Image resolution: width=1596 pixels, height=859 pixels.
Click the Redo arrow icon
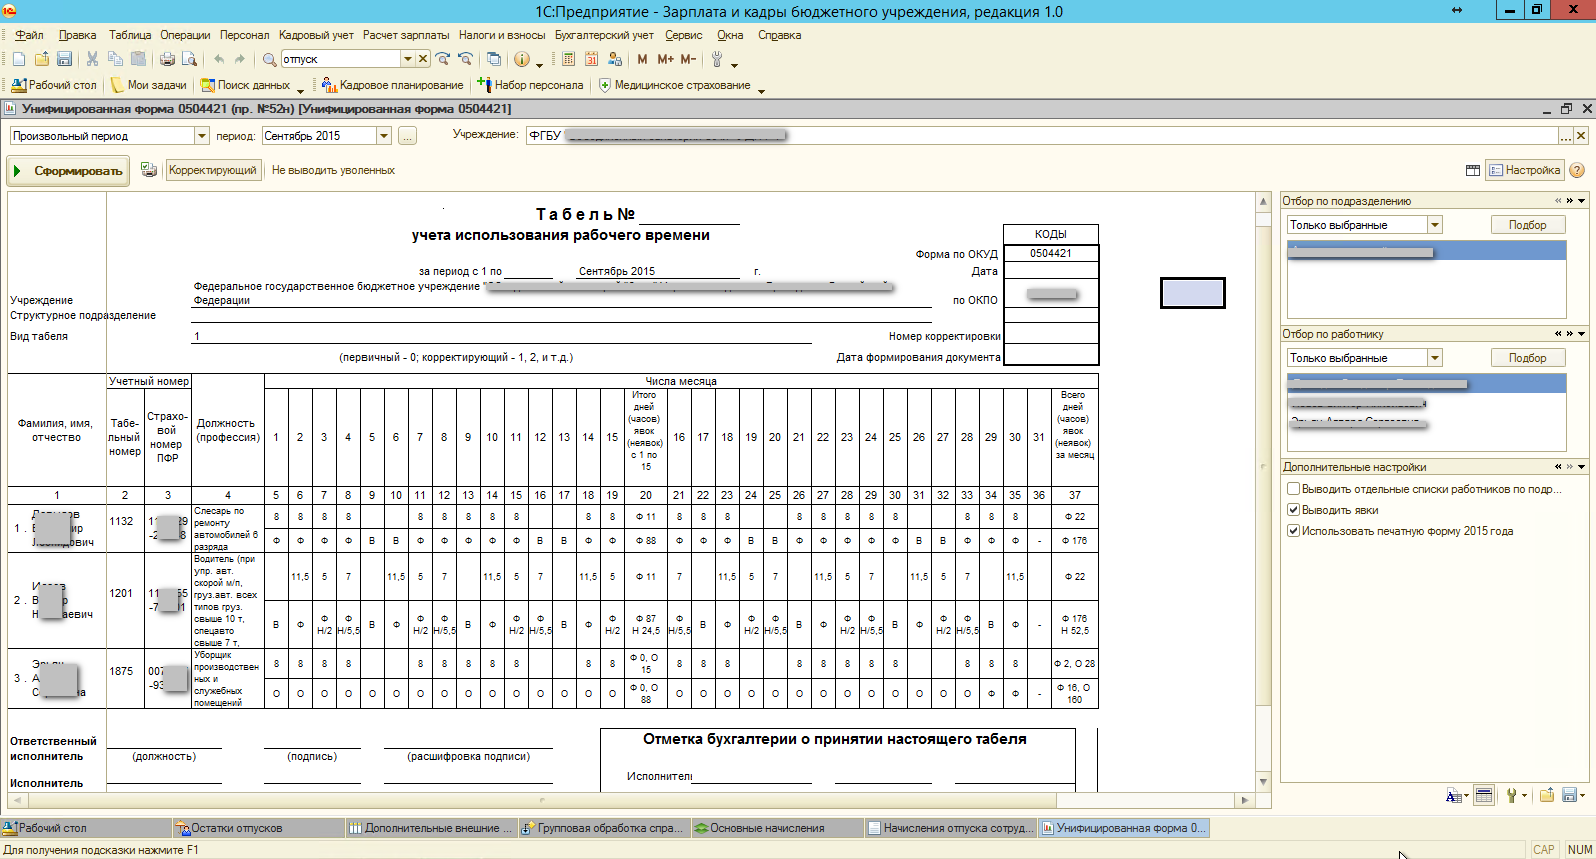click(240, 59)
